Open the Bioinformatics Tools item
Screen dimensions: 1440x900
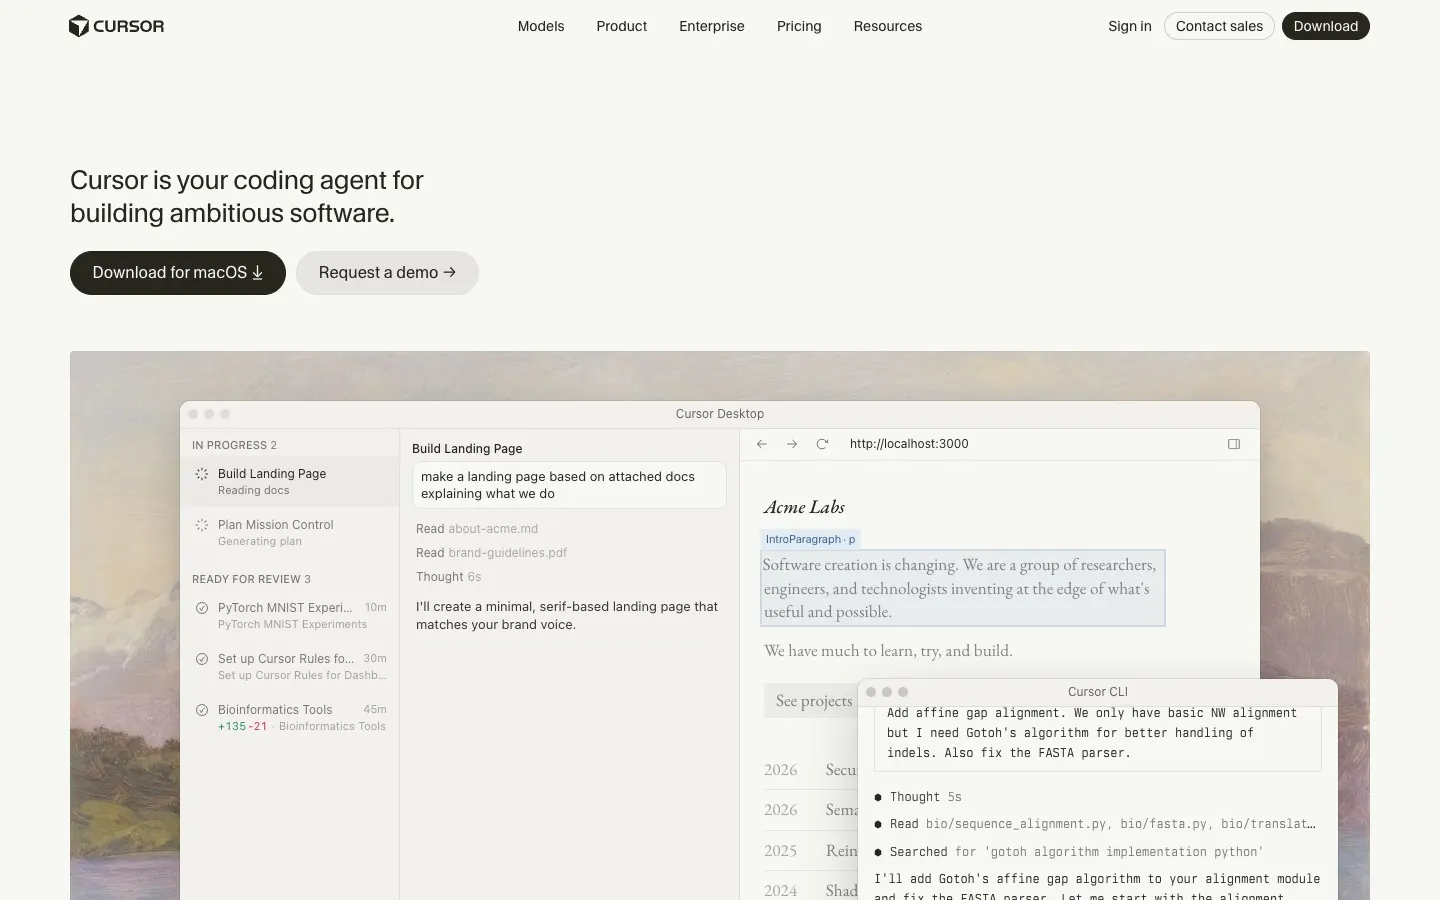tap(290, 717)
